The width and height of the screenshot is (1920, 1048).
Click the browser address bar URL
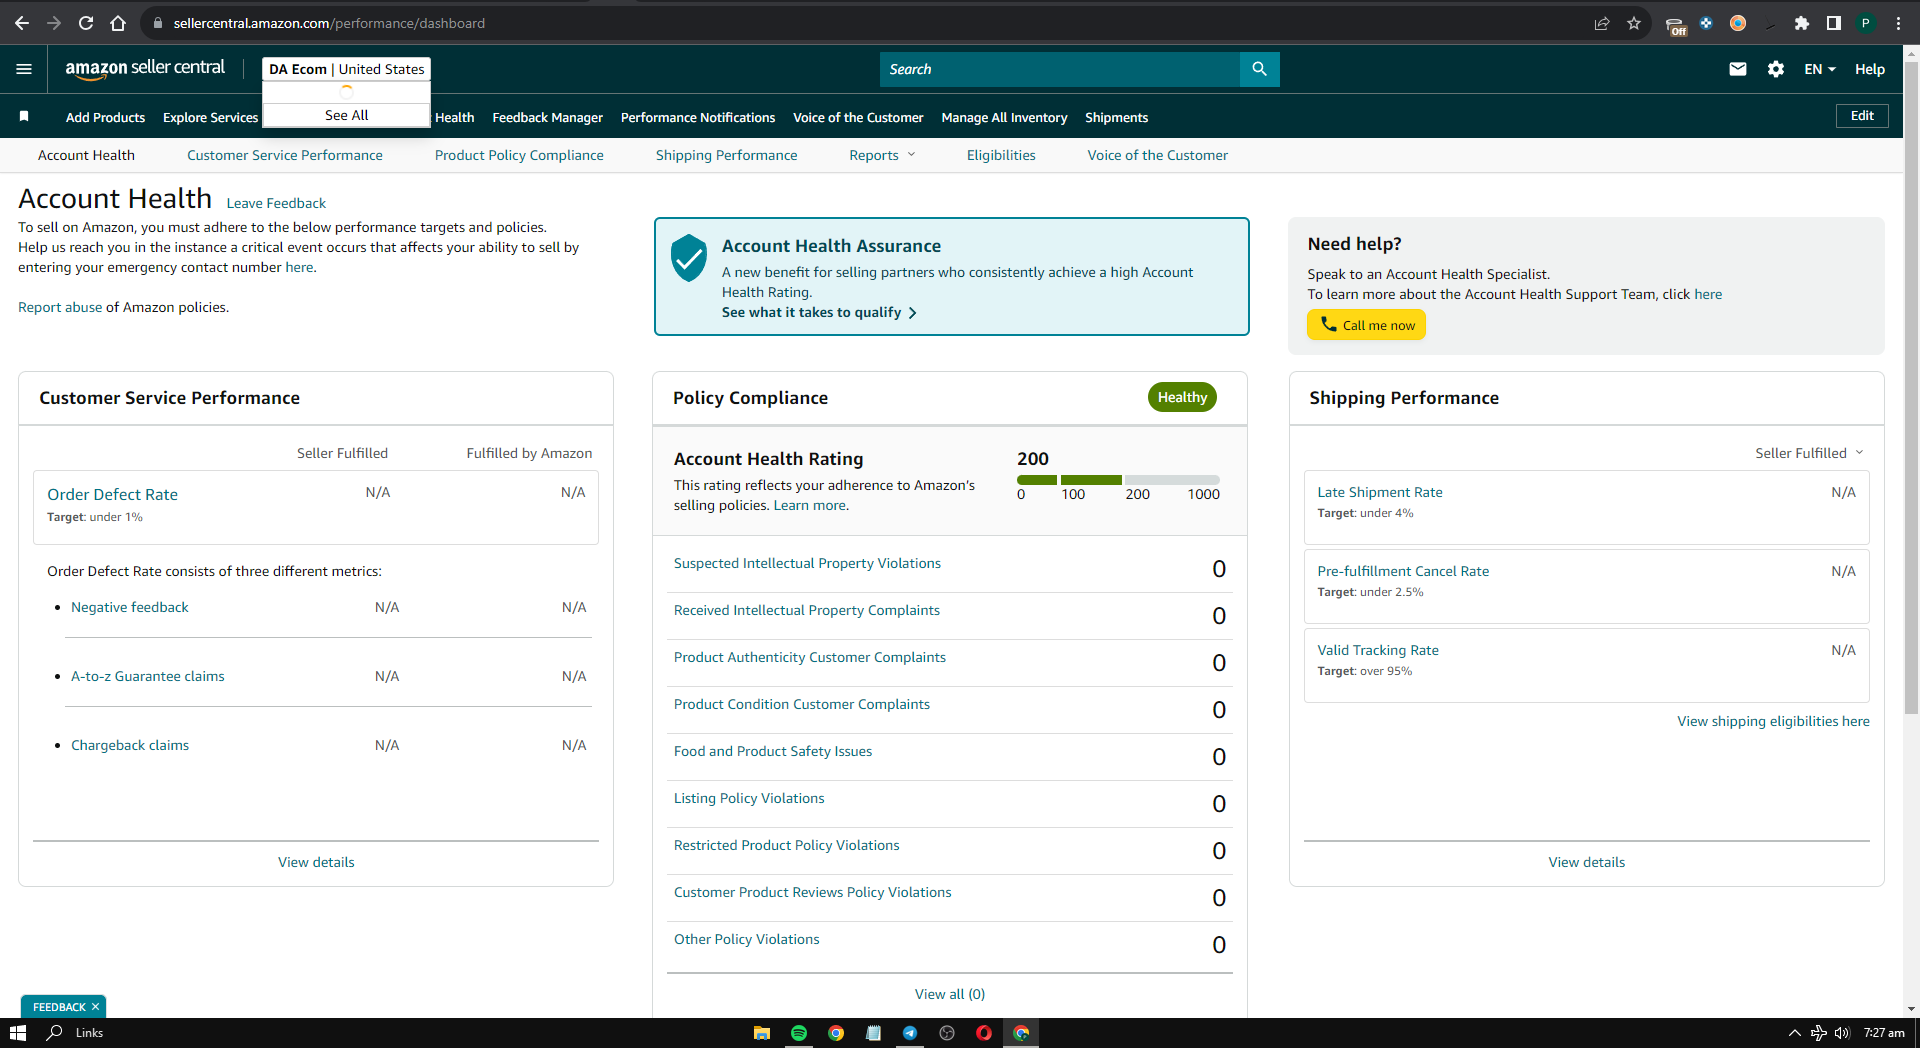point(329,23)
